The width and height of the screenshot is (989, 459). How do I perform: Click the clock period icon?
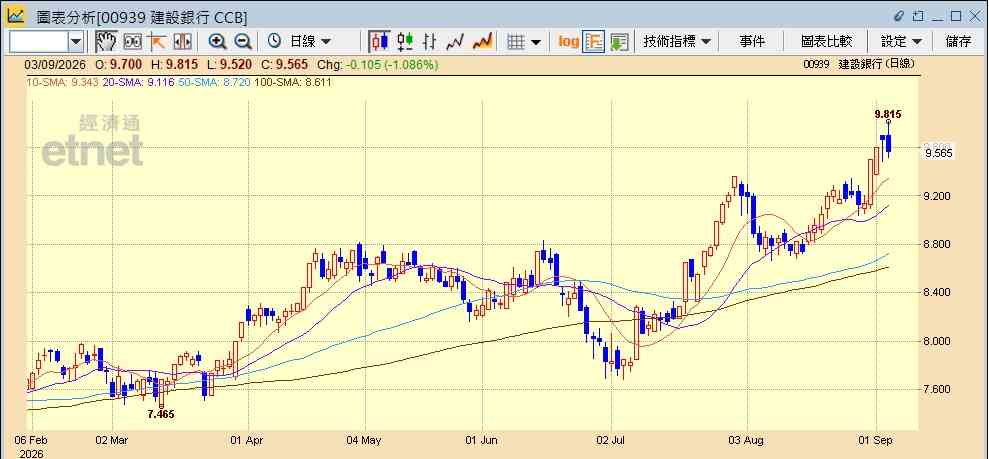tap(274, 42)
